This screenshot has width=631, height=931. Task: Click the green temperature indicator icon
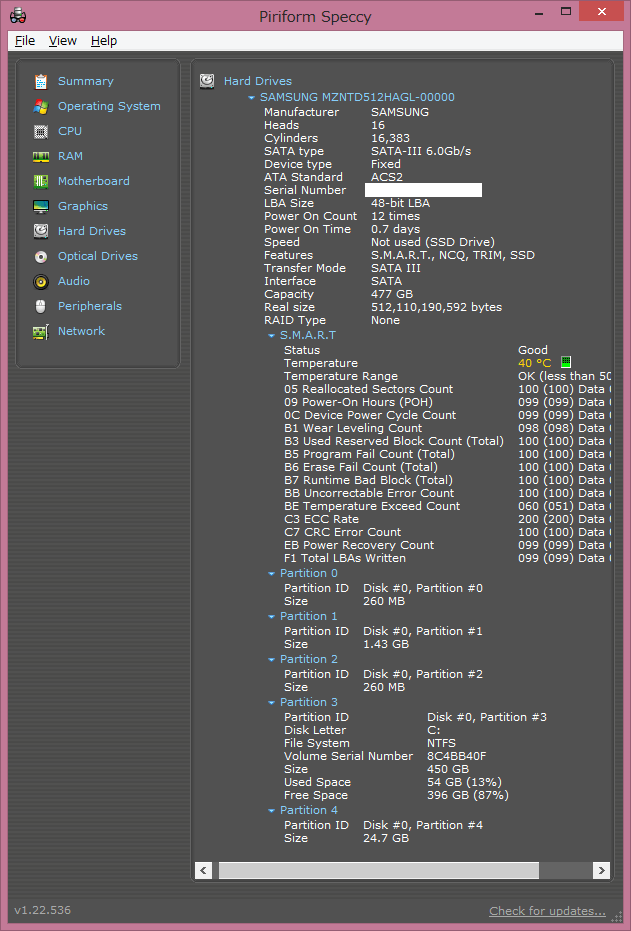pyautogui.click(x=566, y=362)
